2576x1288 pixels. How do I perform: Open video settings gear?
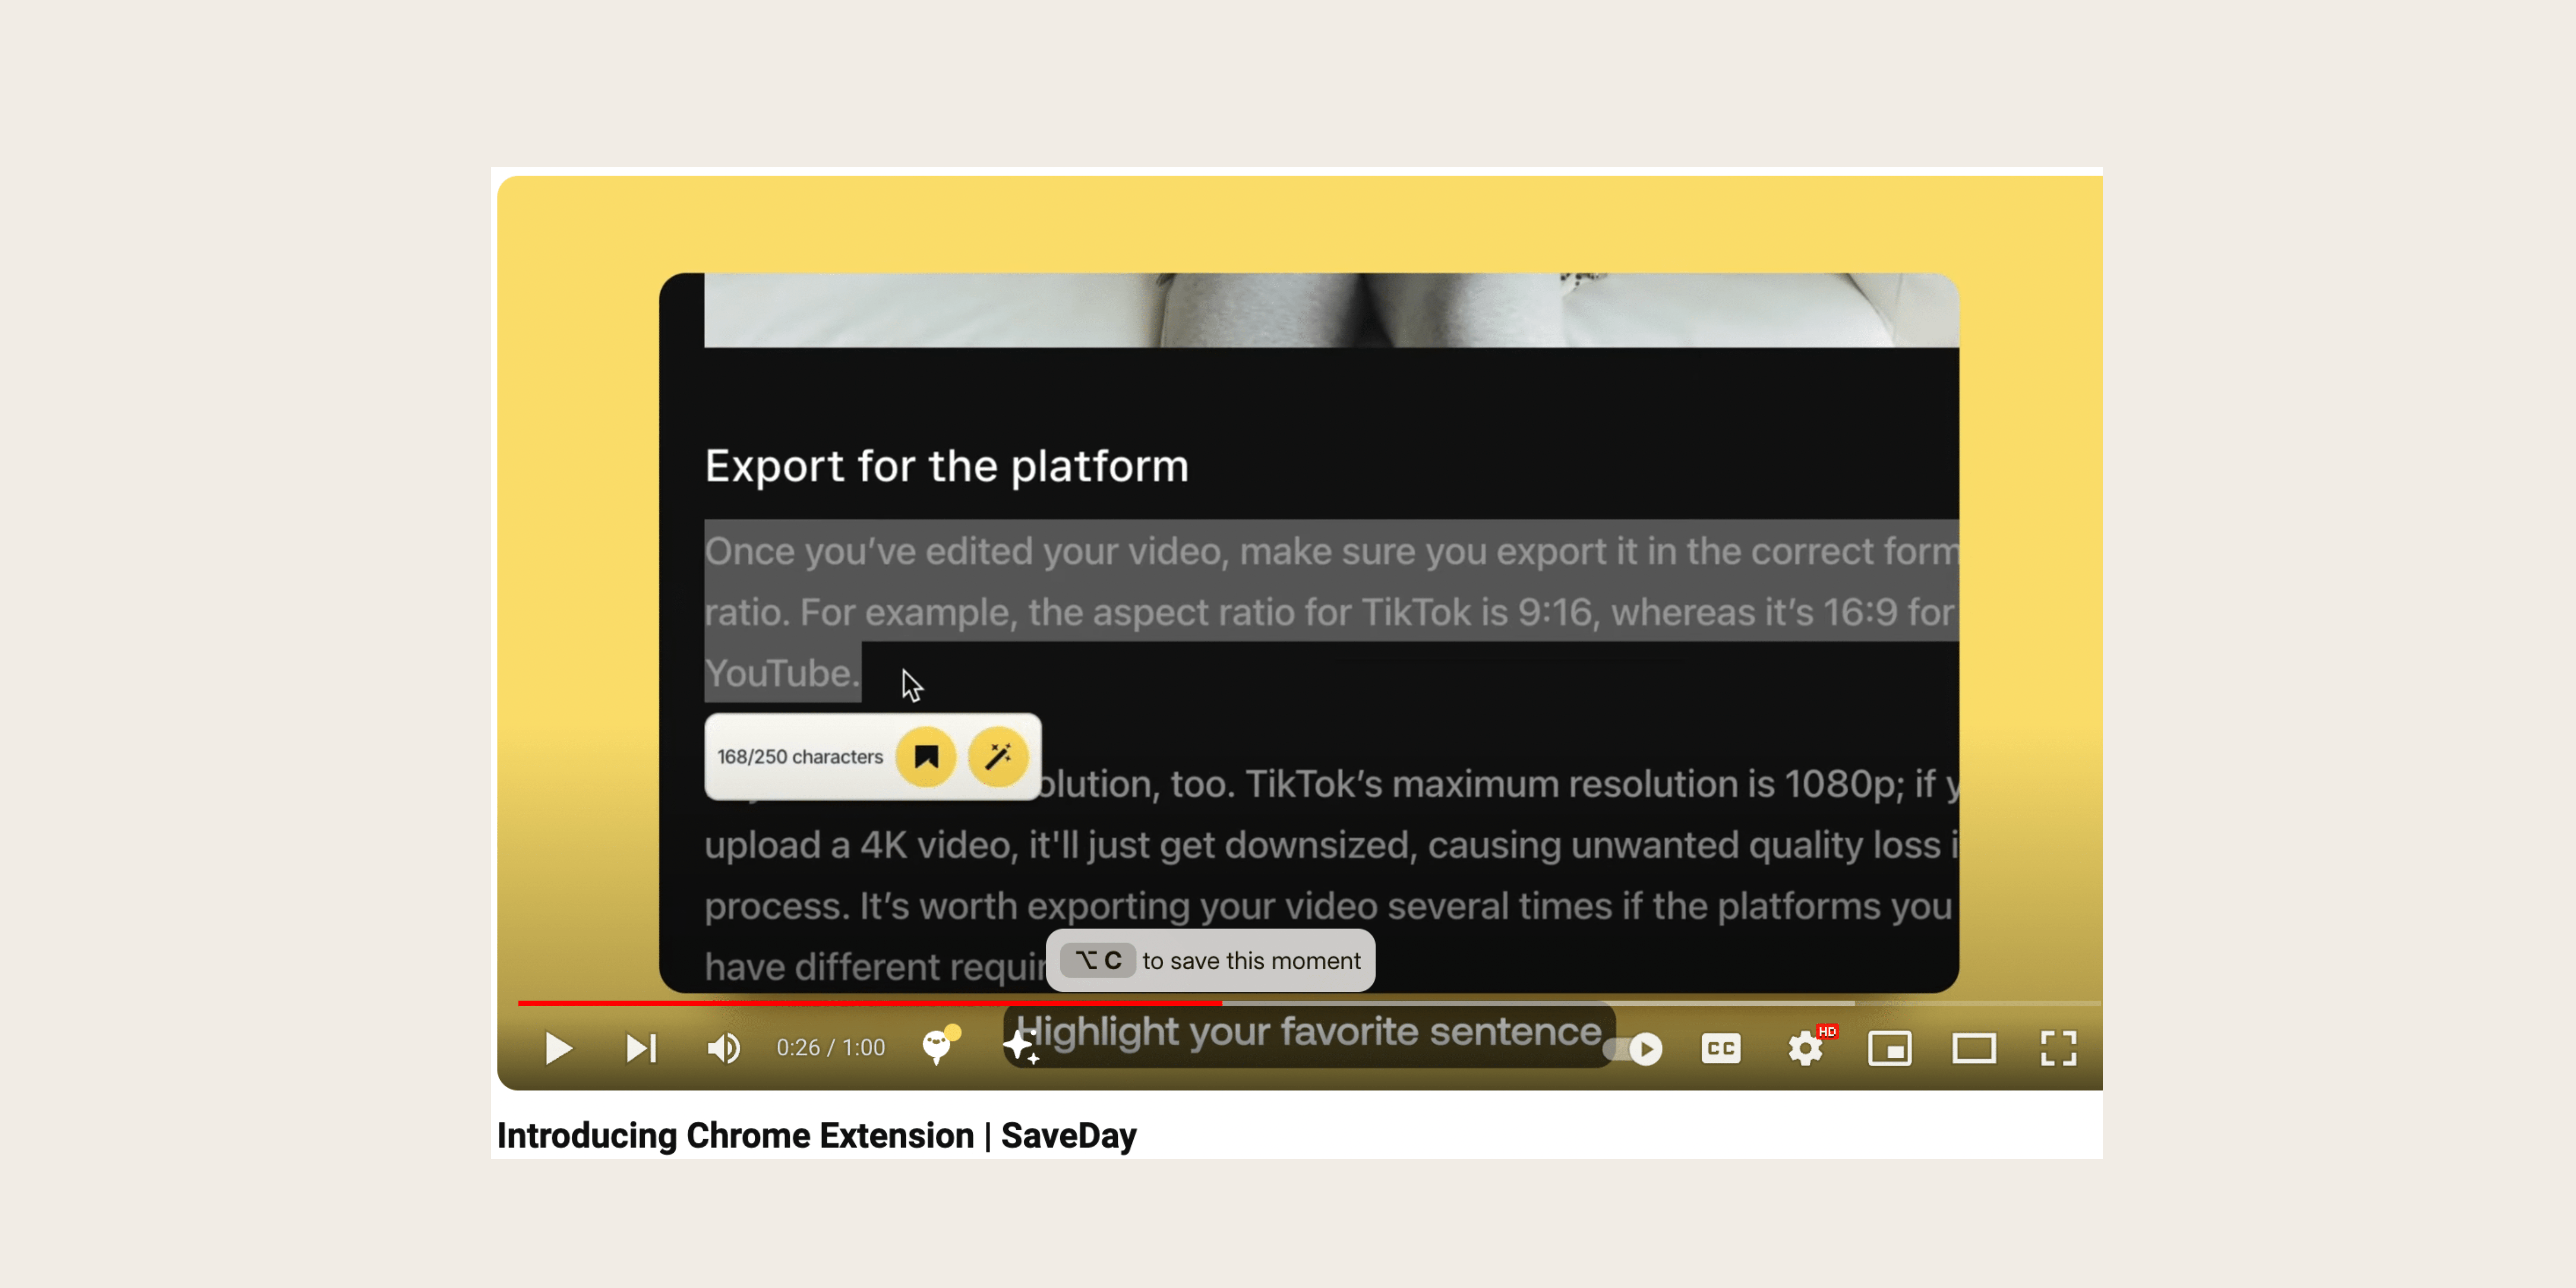(1806, 1048)
